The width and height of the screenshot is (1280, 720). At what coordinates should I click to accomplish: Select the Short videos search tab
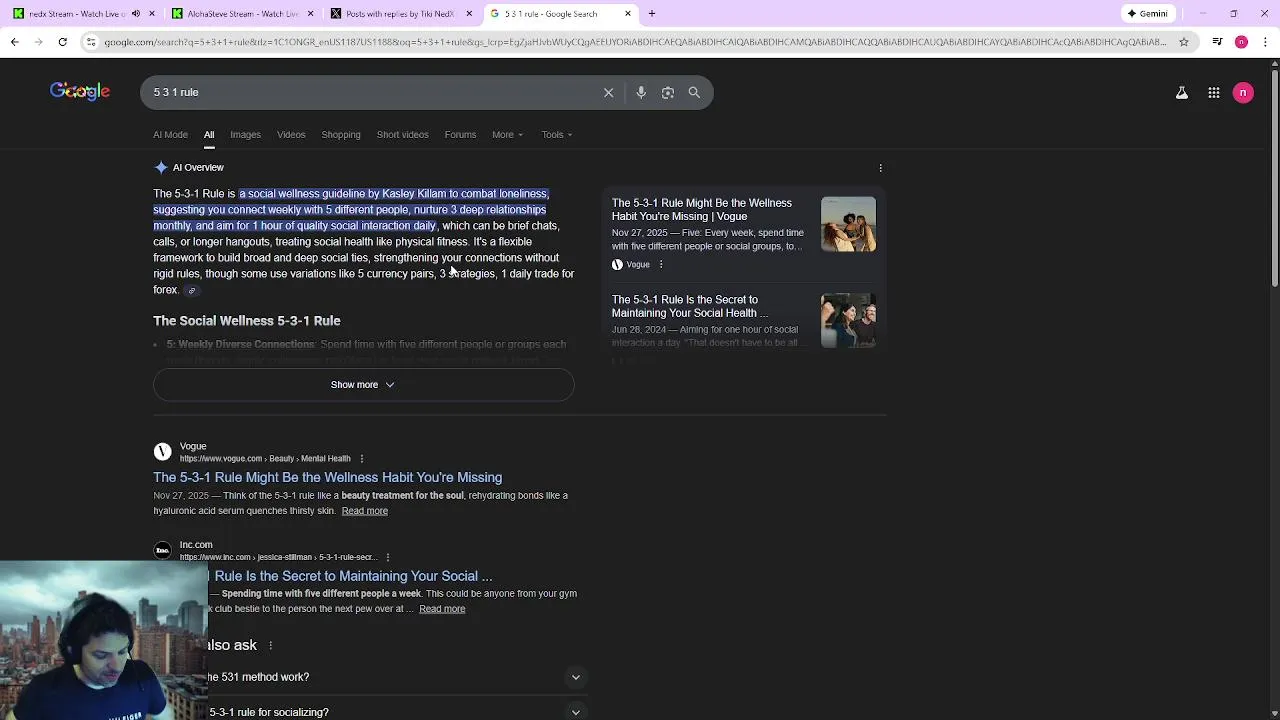pyautogui.click(x=402, y=135)
